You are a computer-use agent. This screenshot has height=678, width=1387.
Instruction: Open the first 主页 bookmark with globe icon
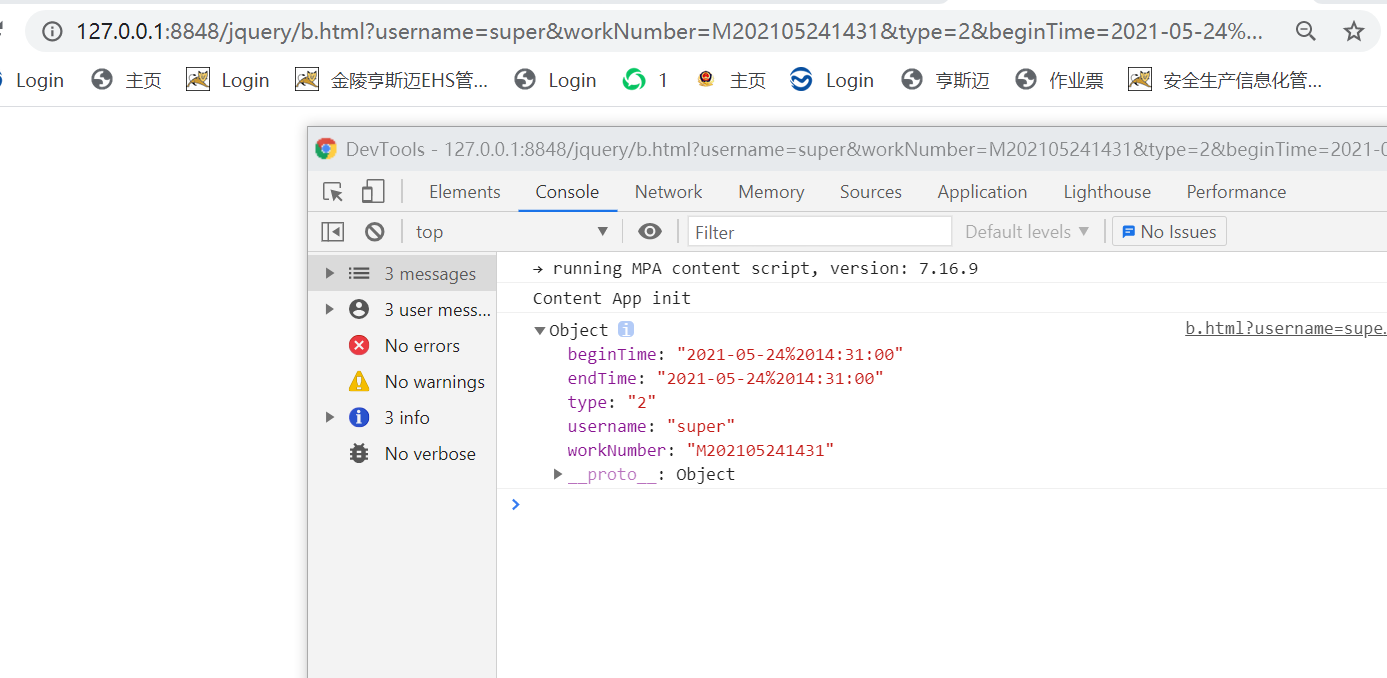pyautogui.click(x=126, y=80)
